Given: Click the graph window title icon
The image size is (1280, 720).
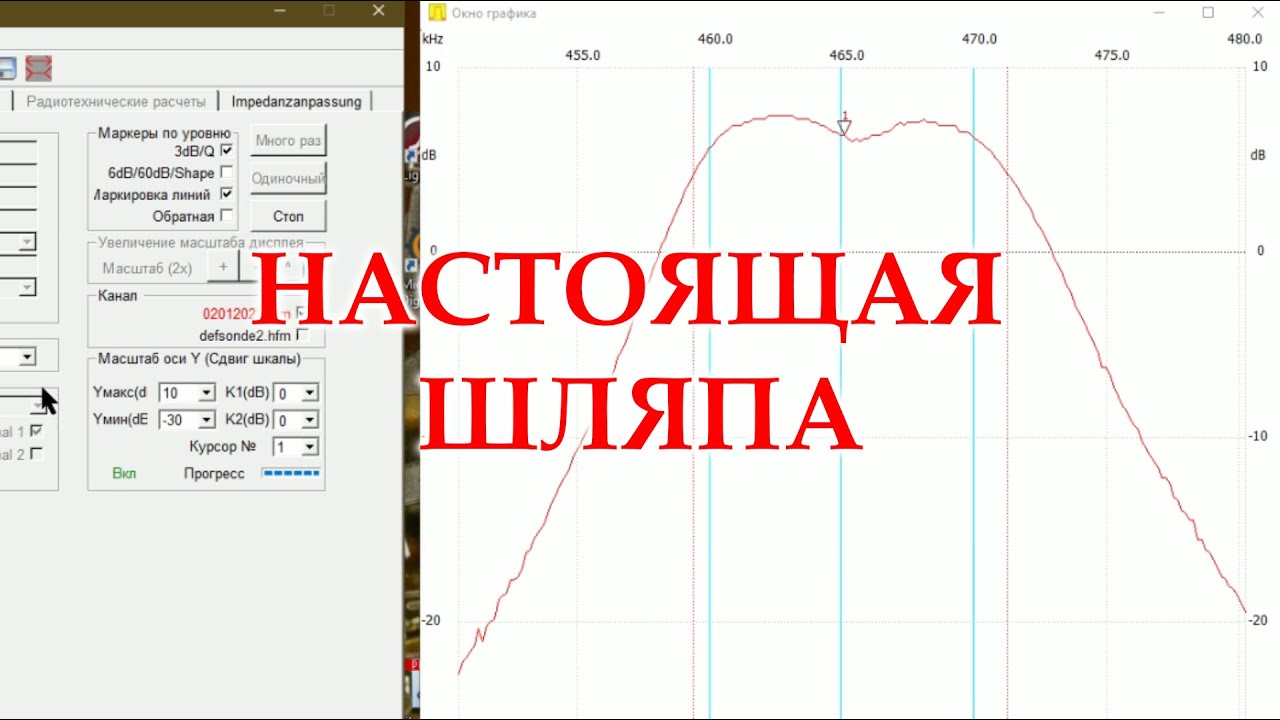Looking at the screenshot, I should coord(436,13).
